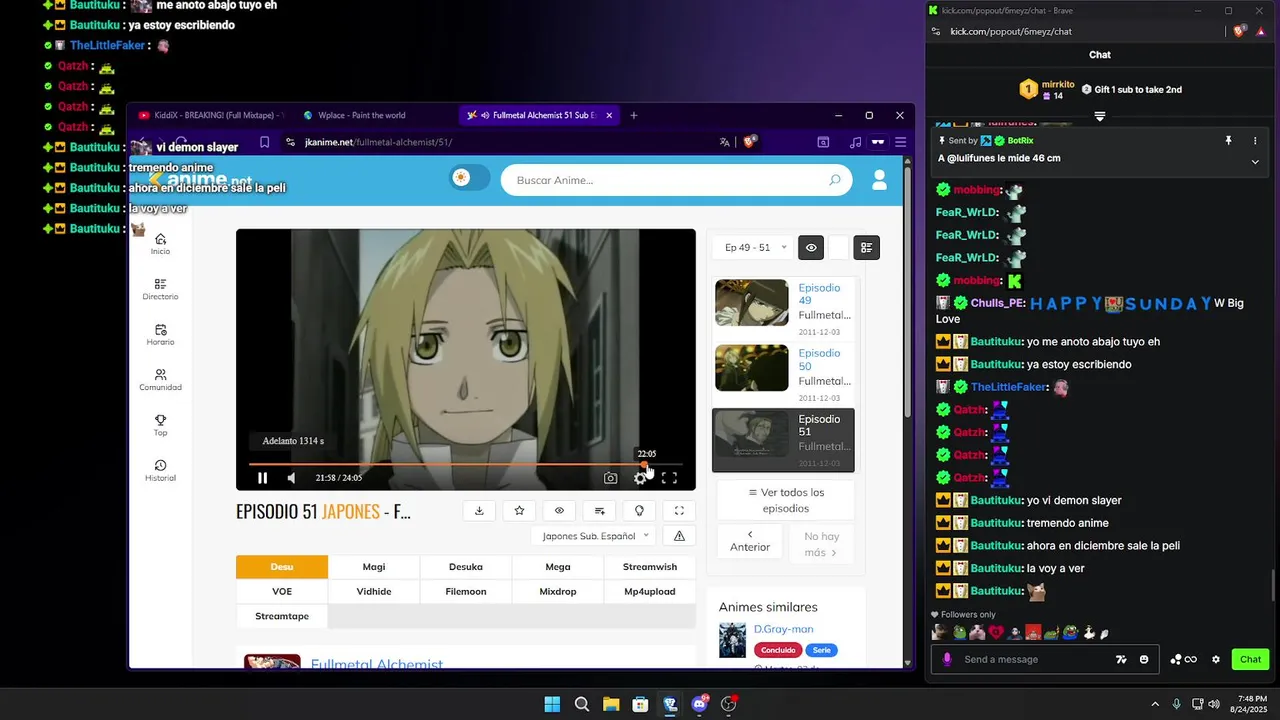Open Discord from the taskbar
1280x720 pixels.
(700, 704)
